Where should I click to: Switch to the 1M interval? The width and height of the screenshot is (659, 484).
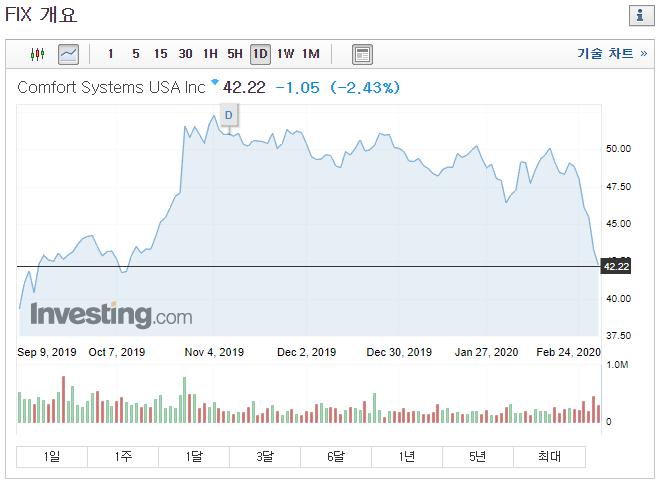tap(311, 54)
